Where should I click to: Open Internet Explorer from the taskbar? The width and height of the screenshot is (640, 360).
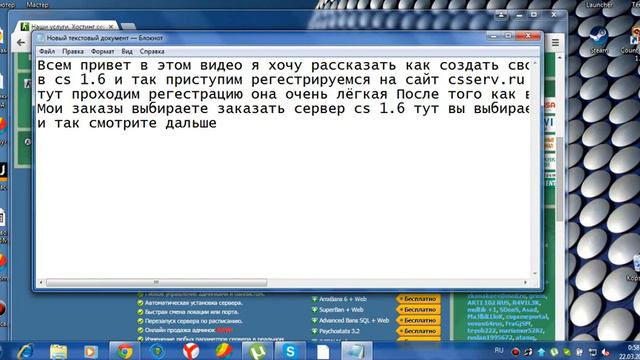25,351
